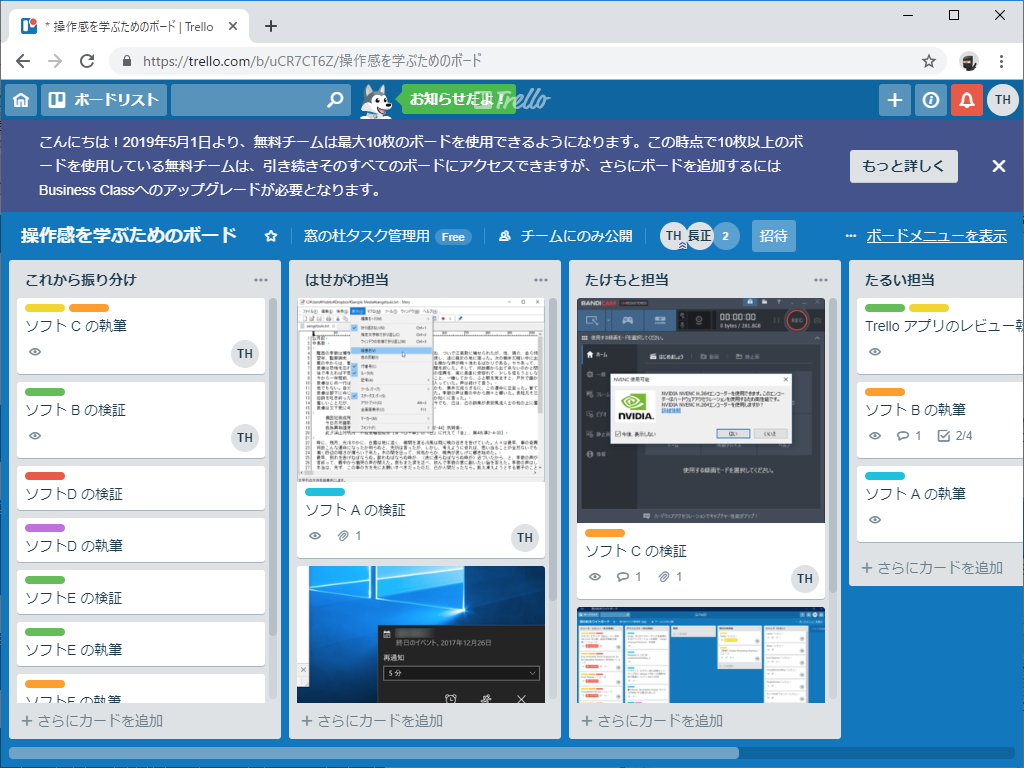Open the notifications bell

click(967, 99)
